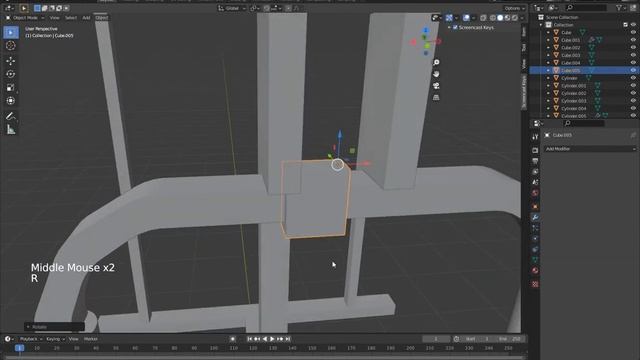Click the zoom view navigation icon

click(436, 62)
